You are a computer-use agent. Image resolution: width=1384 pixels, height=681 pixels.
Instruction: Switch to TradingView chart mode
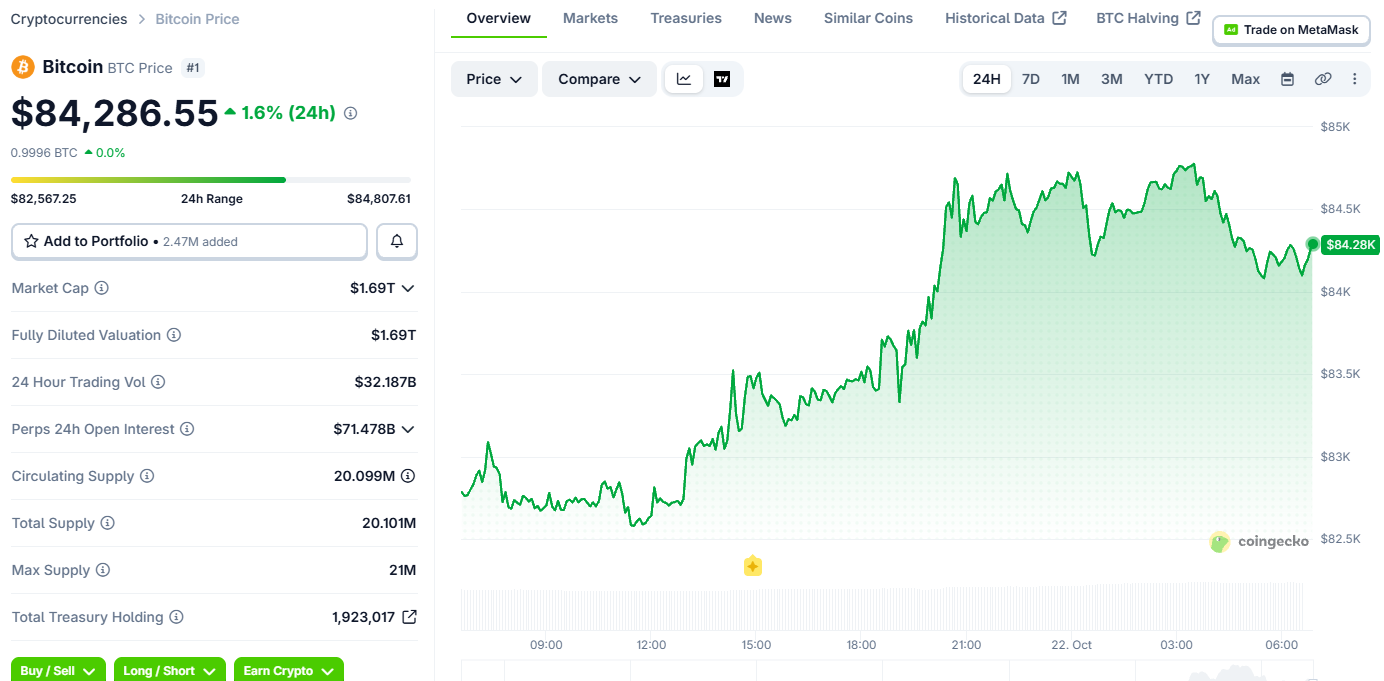(722, 79)
